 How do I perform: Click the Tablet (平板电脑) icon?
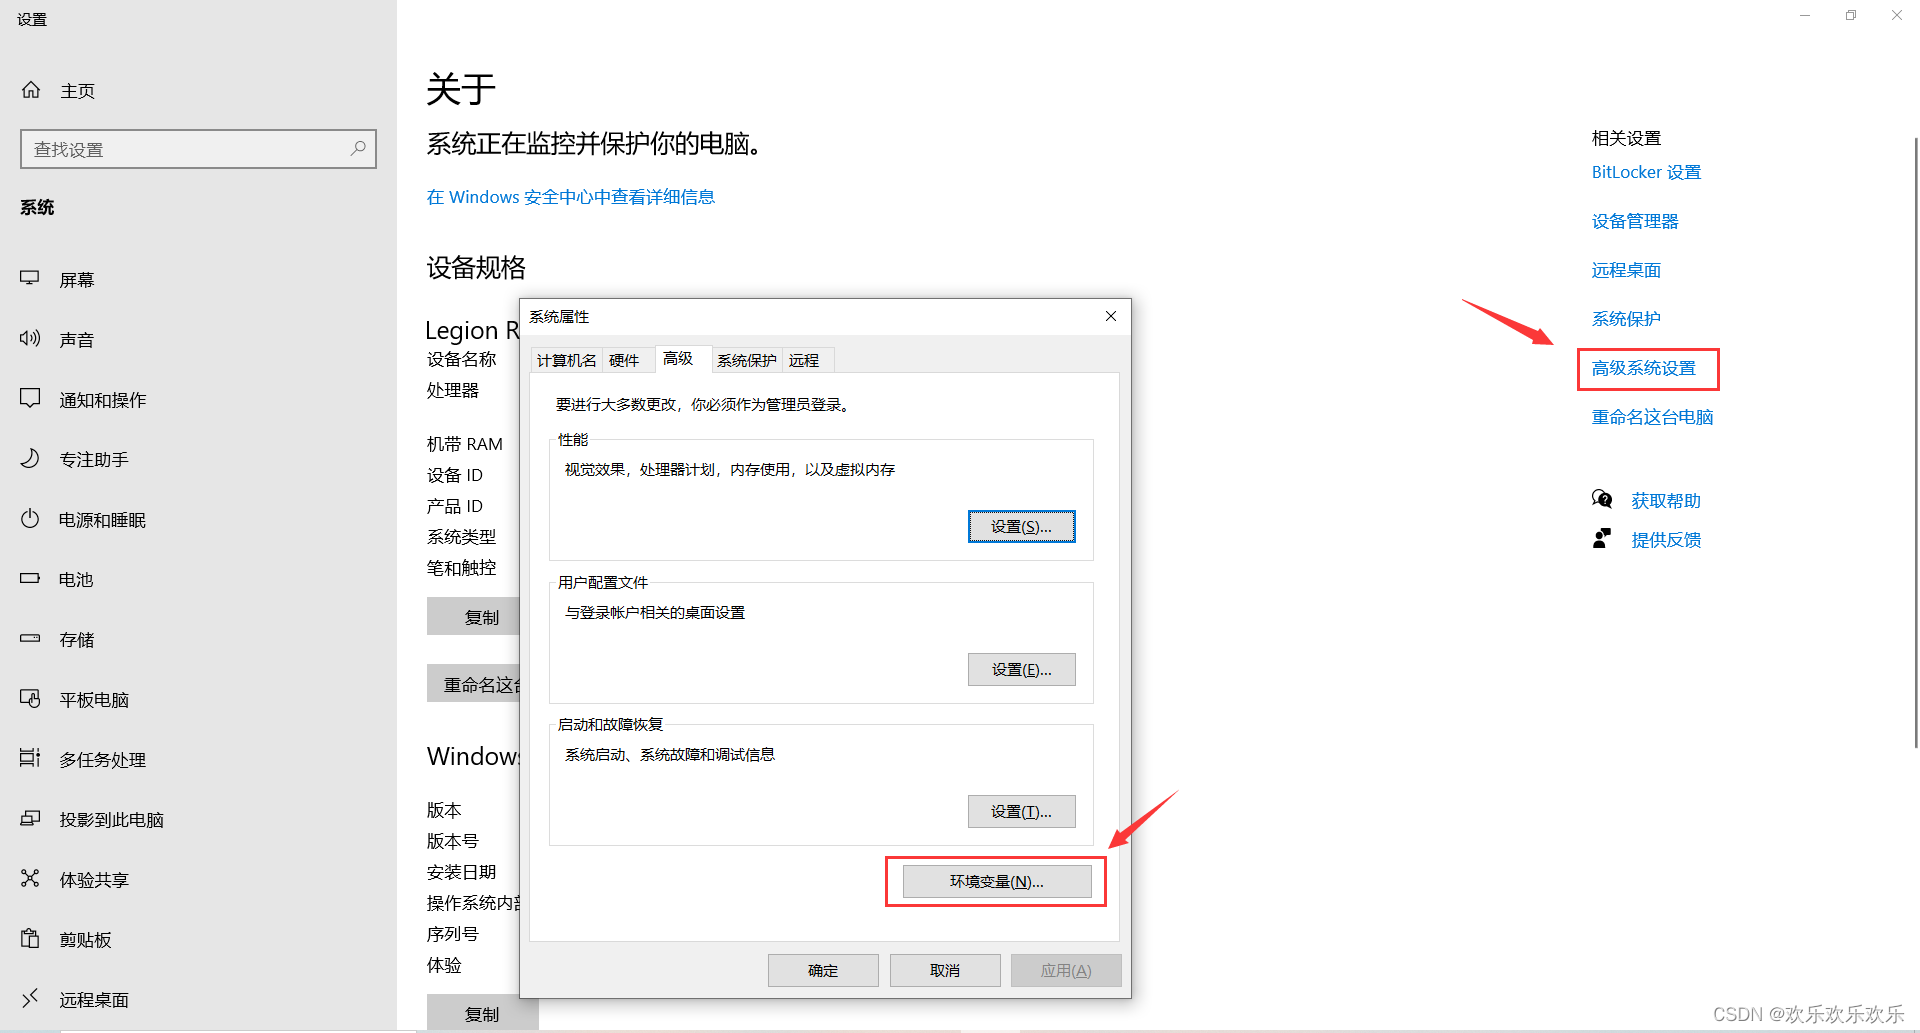click(30, 699)
